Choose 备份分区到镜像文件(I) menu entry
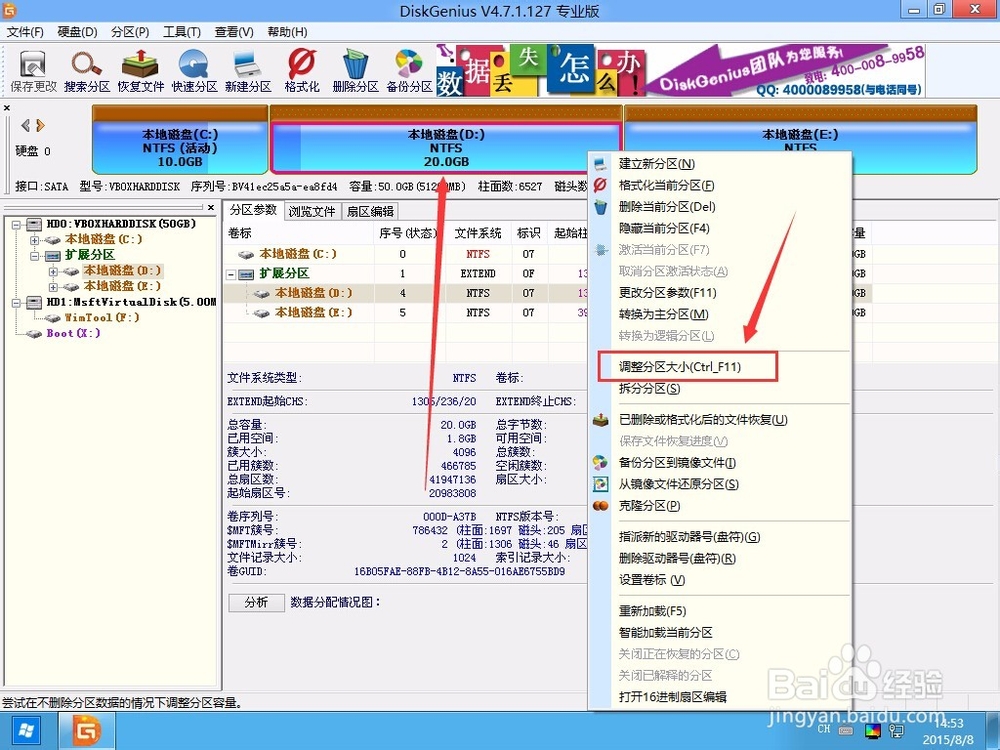Screen dimensions: 1000x750 point(719,462)
